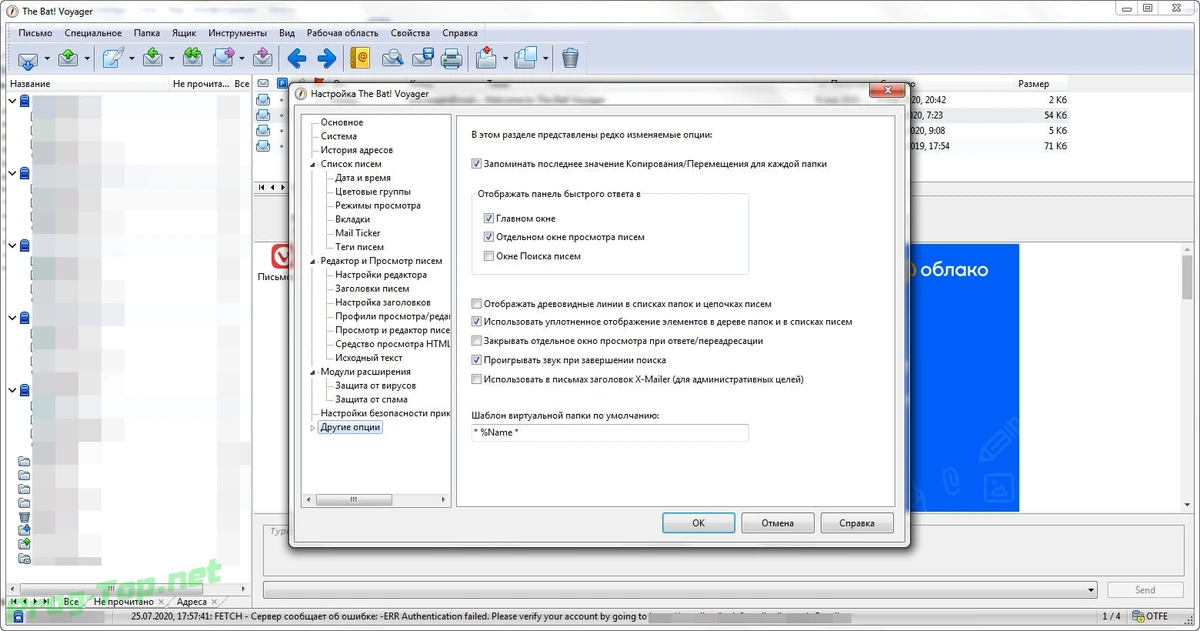
Task: Open the Ящик menu
Action: tap(185, 33)
